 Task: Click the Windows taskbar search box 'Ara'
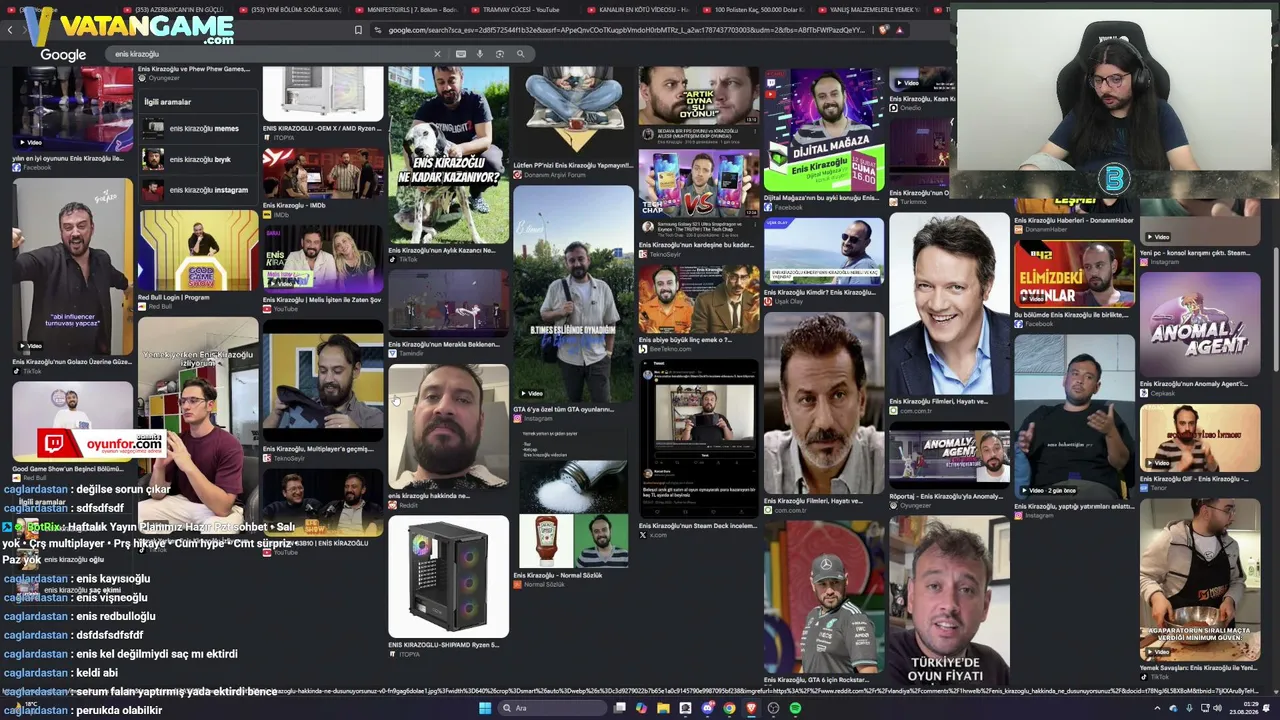click(x=552, y=708)
